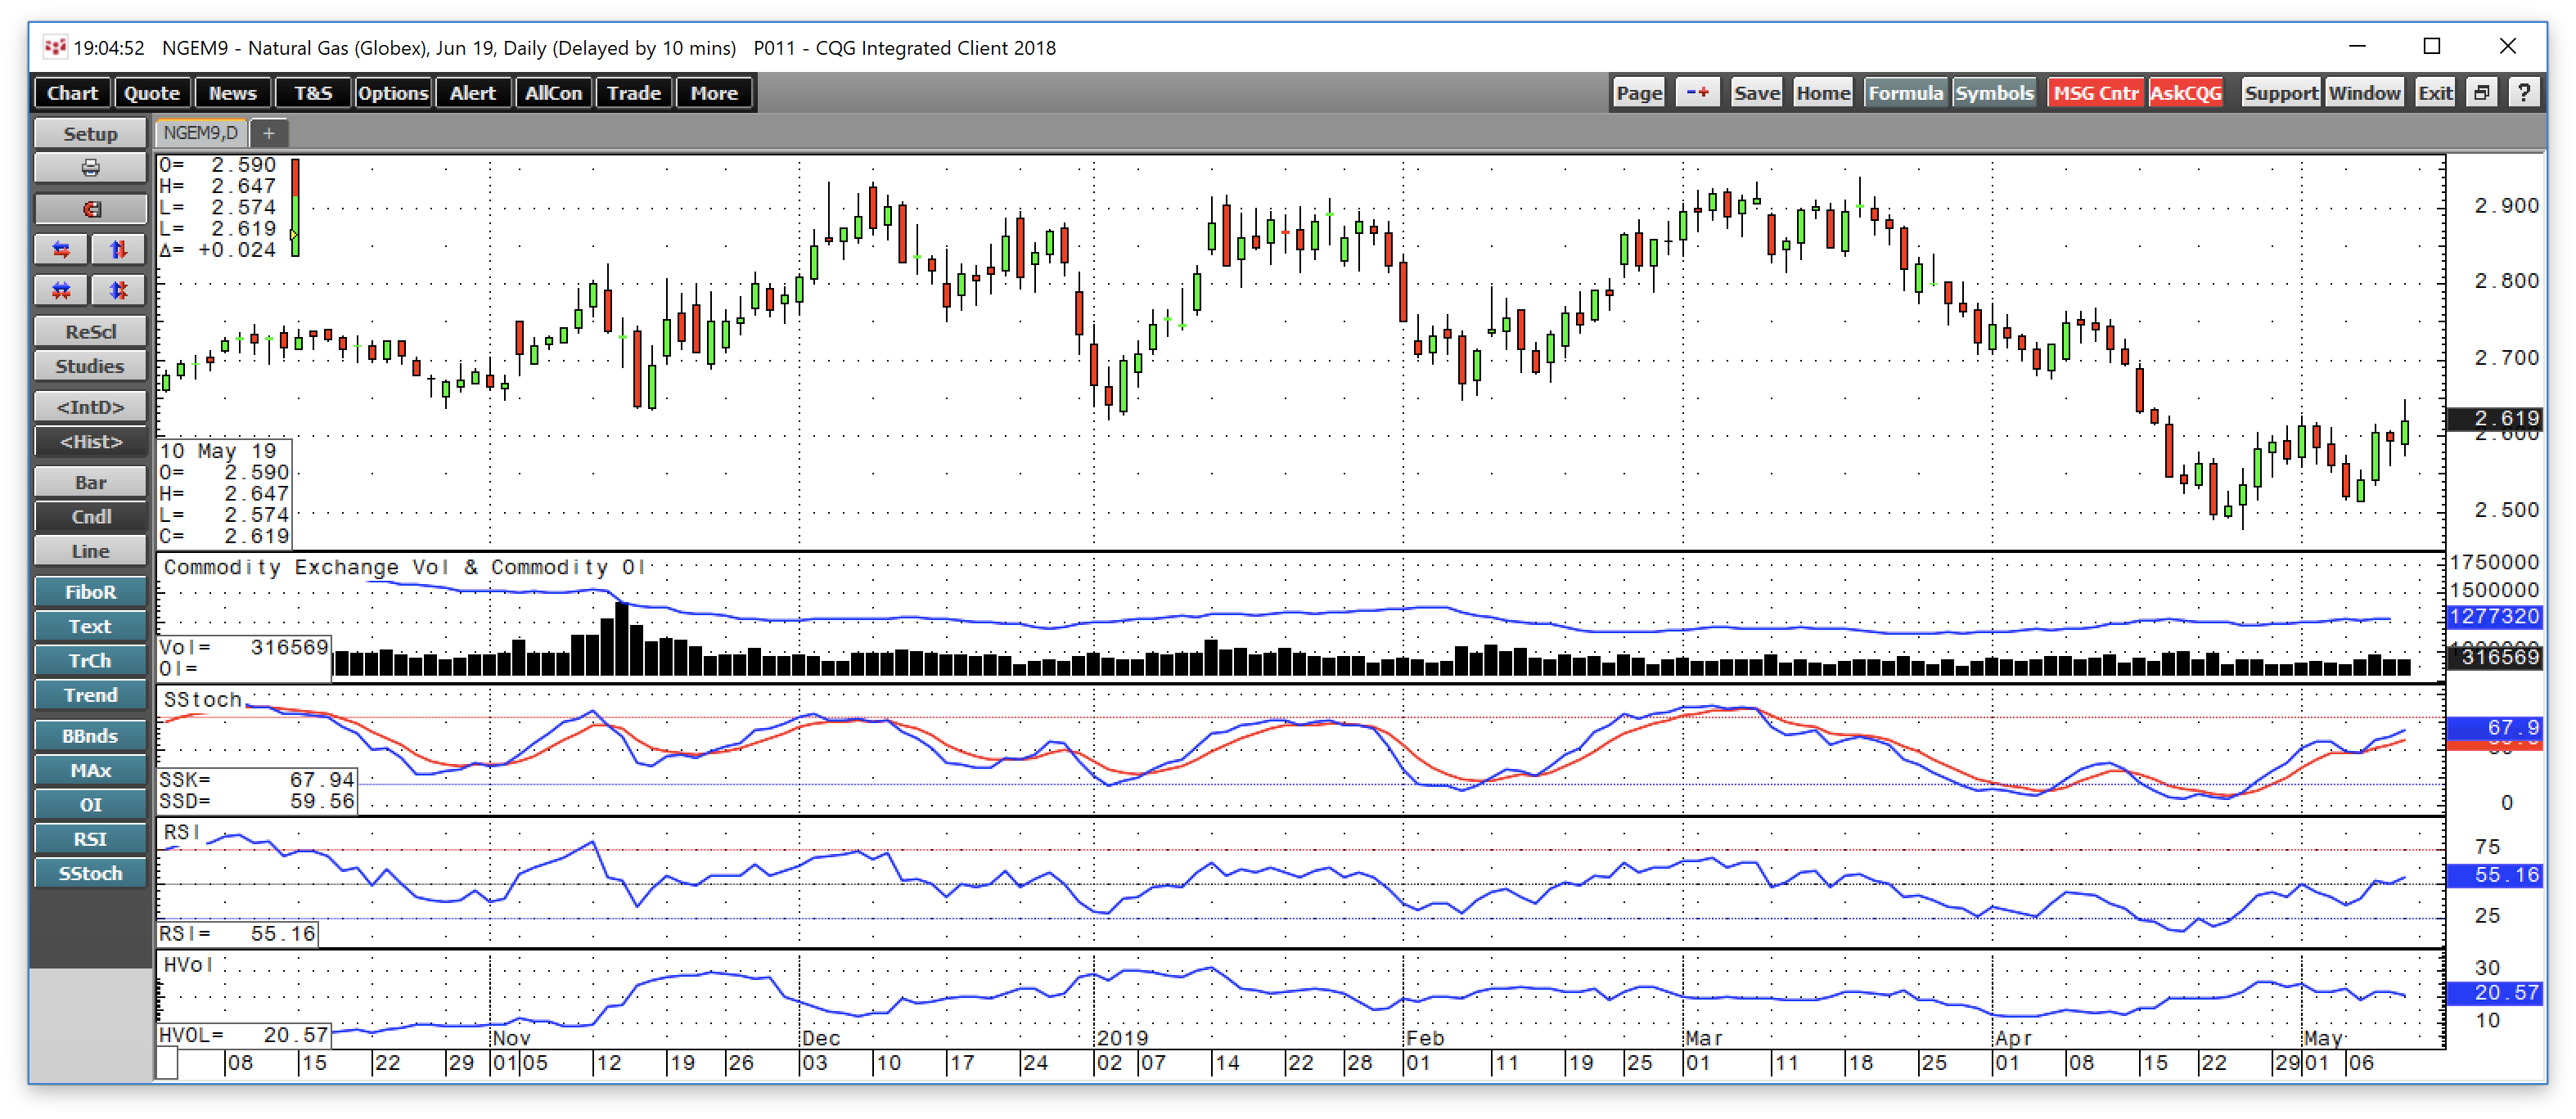This screenshot has height=1119, width=2576.
Task: Open the Page menu
Action: pos(1639,93)
